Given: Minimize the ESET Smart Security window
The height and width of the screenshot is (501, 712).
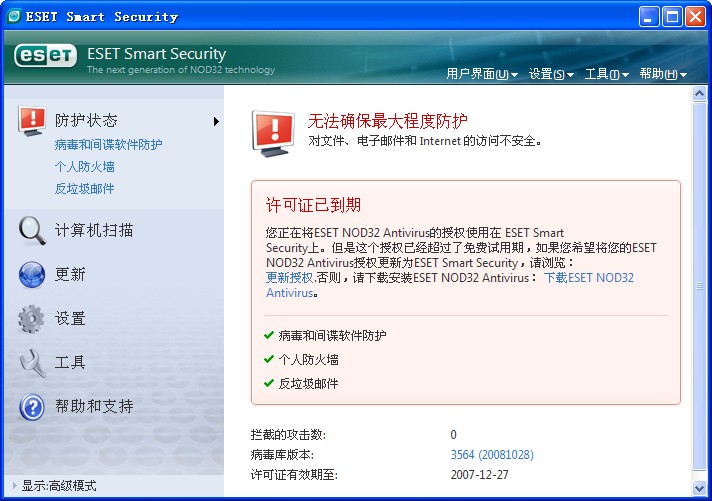Looking at the screenshot, I should coord(648,17).
